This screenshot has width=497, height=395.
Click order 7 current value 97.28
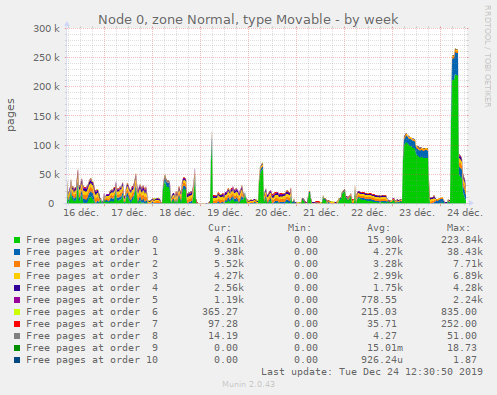coord(223,324)
